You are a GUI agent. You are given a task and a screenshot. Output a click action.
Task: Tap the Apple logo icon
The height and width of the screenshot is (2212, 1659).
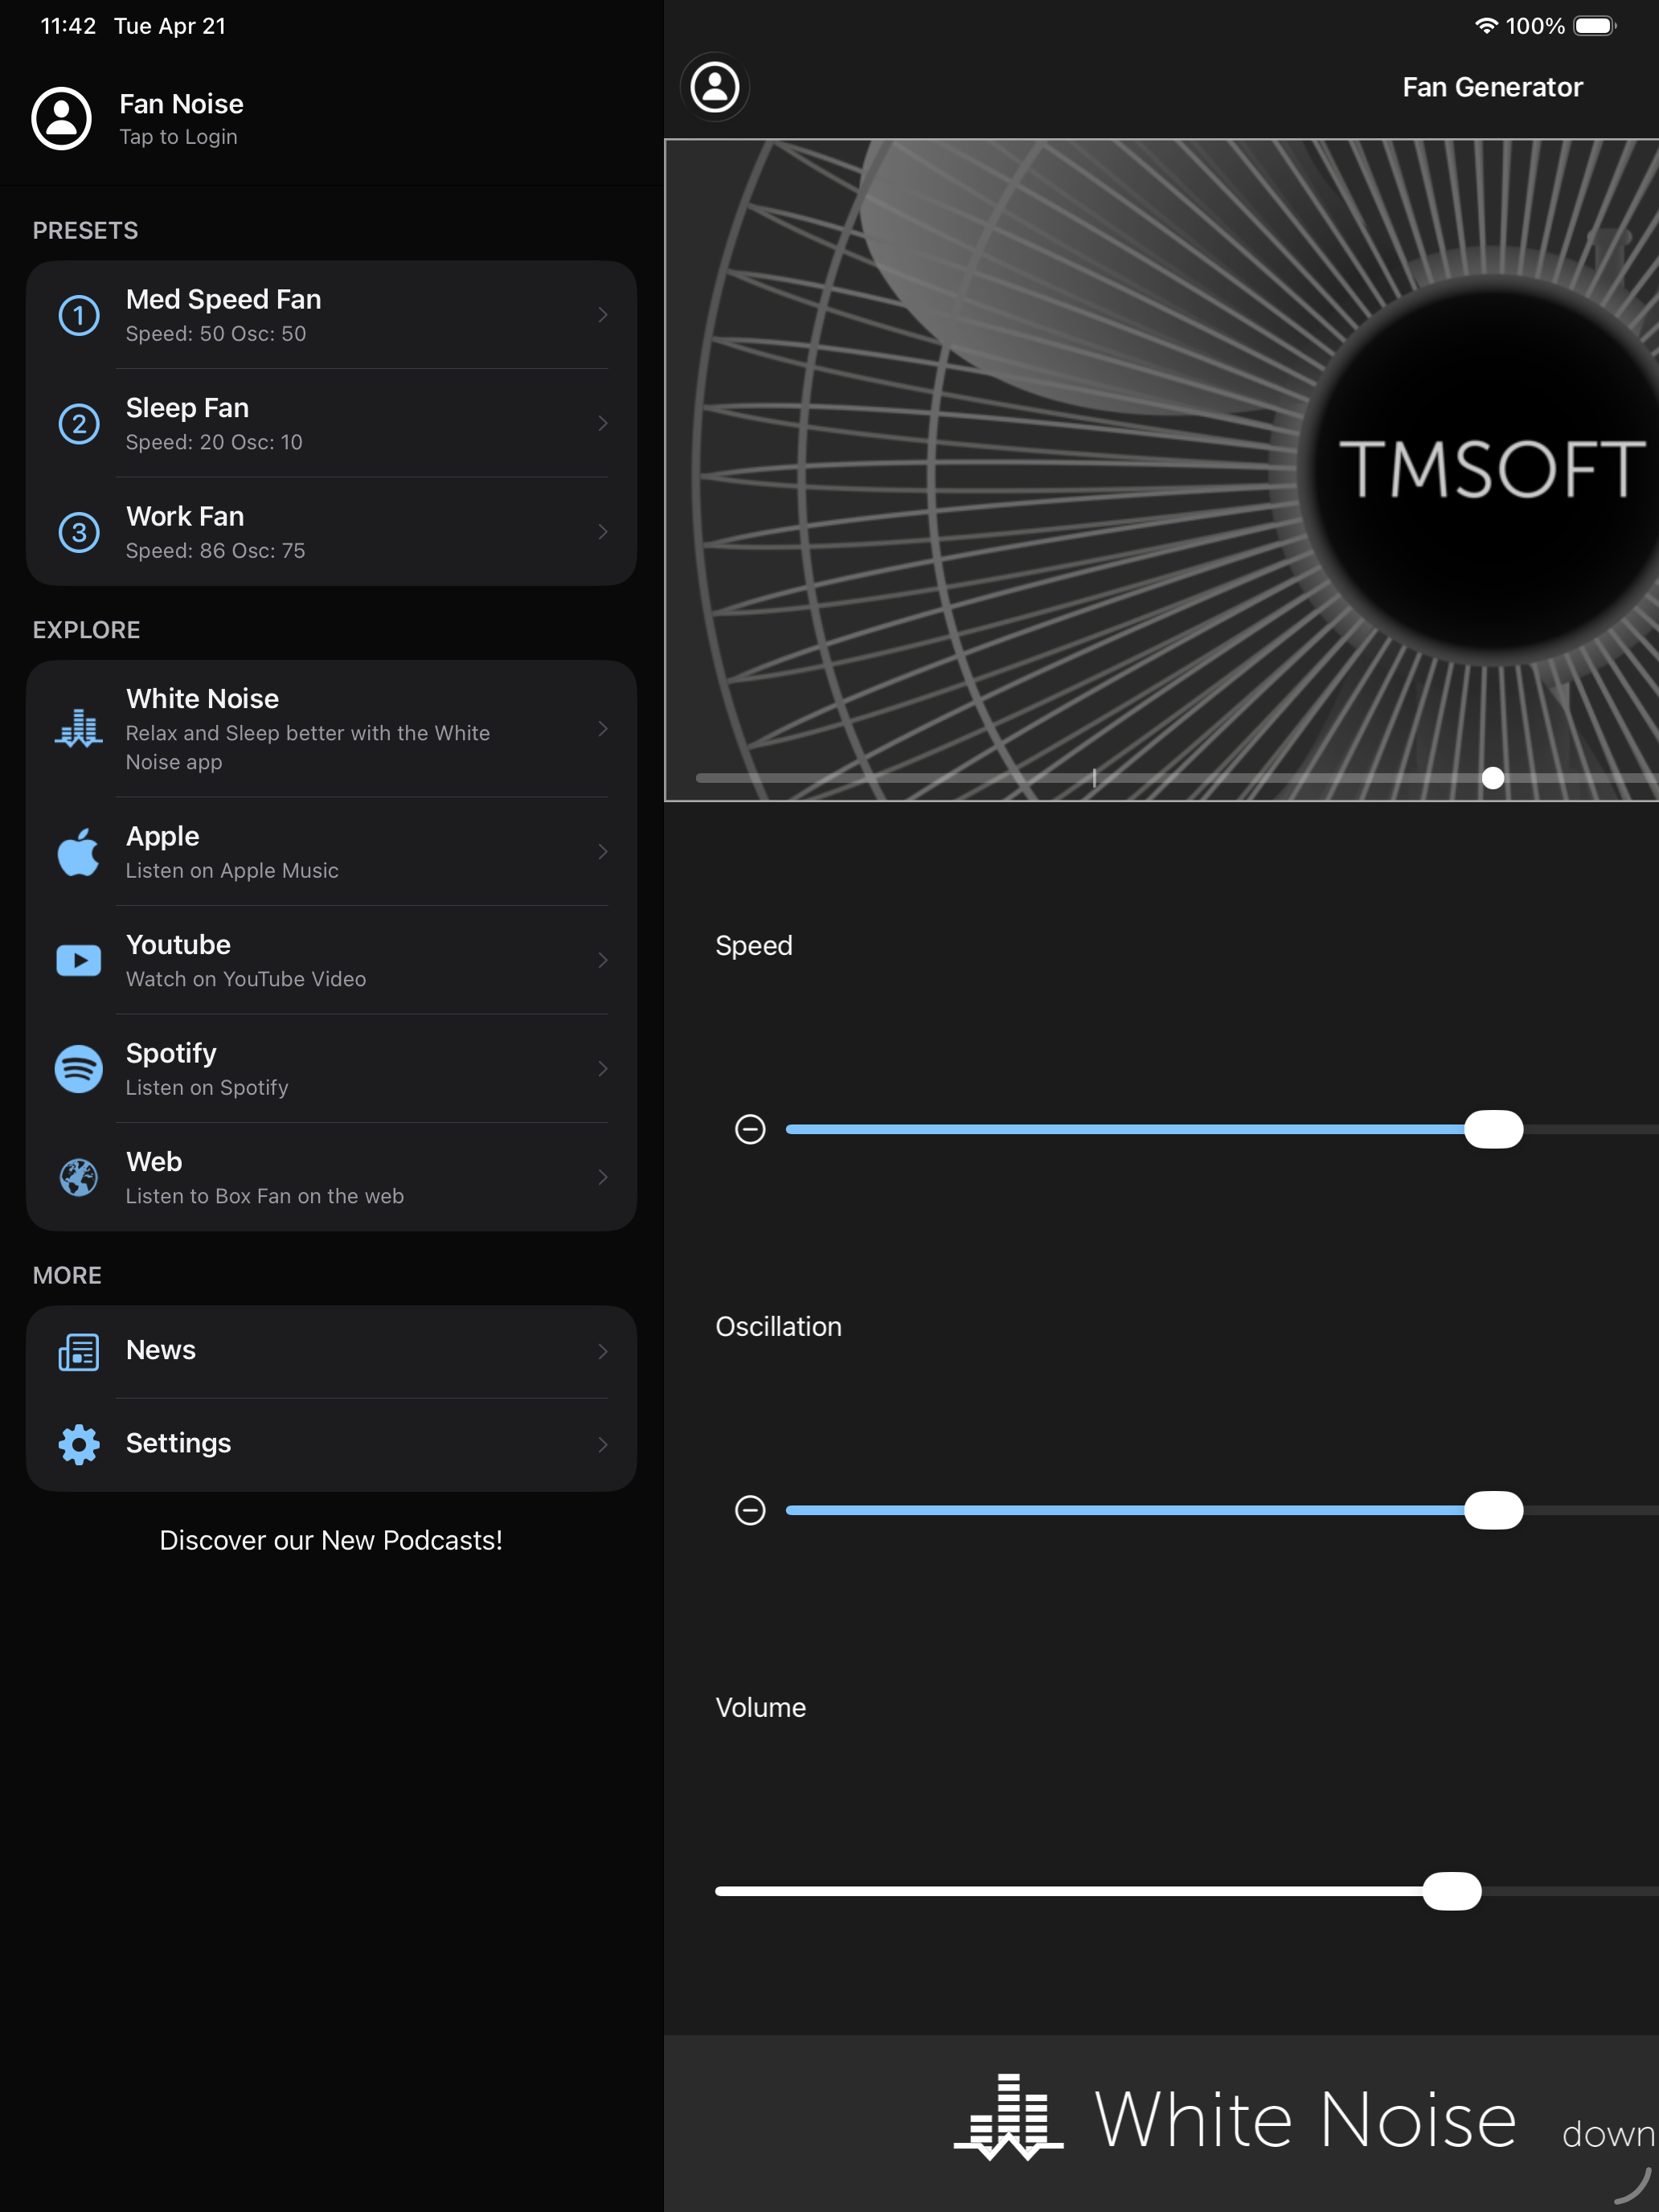[79, 852]
